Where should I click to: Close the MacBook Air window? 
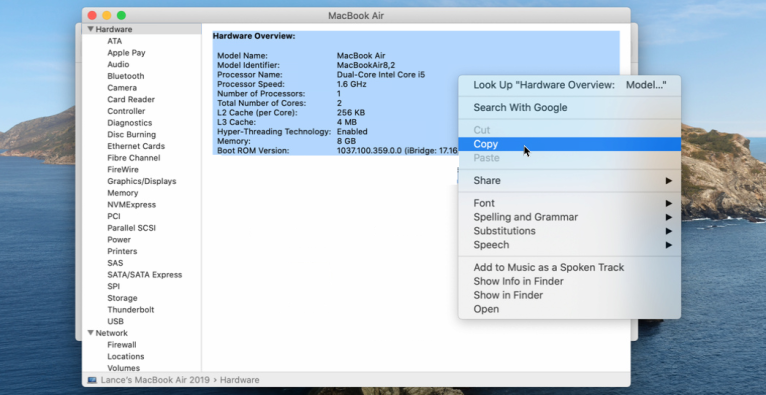point(92,16)
